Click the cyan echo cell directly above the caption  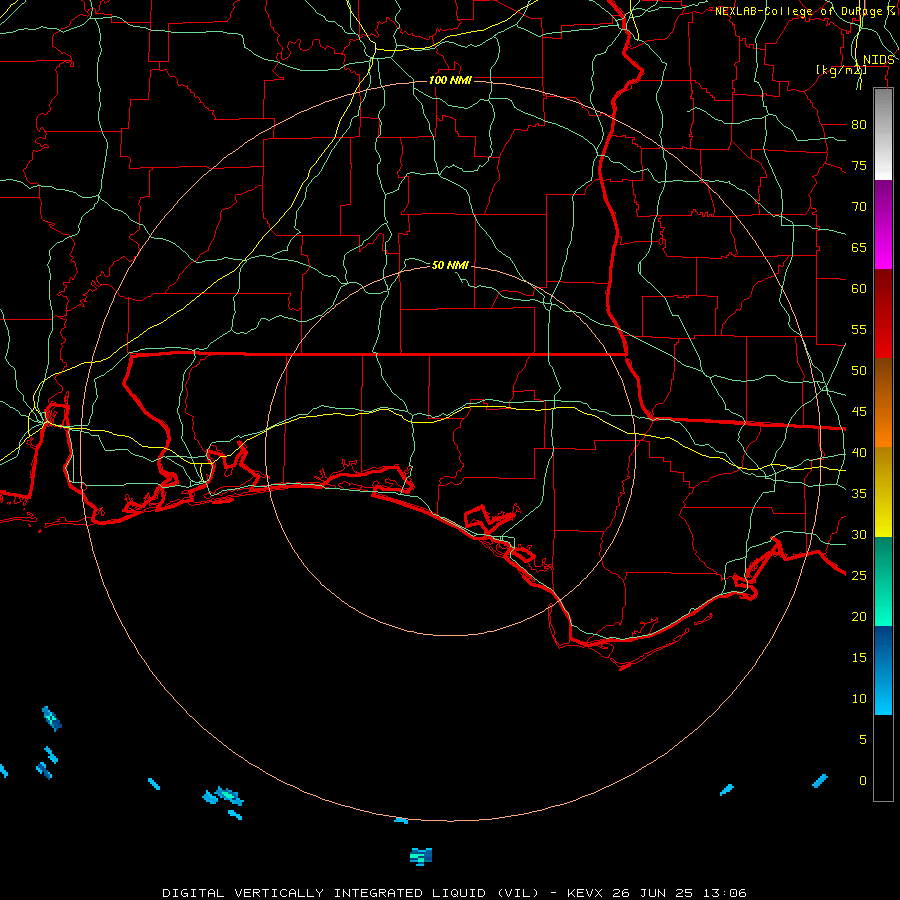[x=421, y=856]
